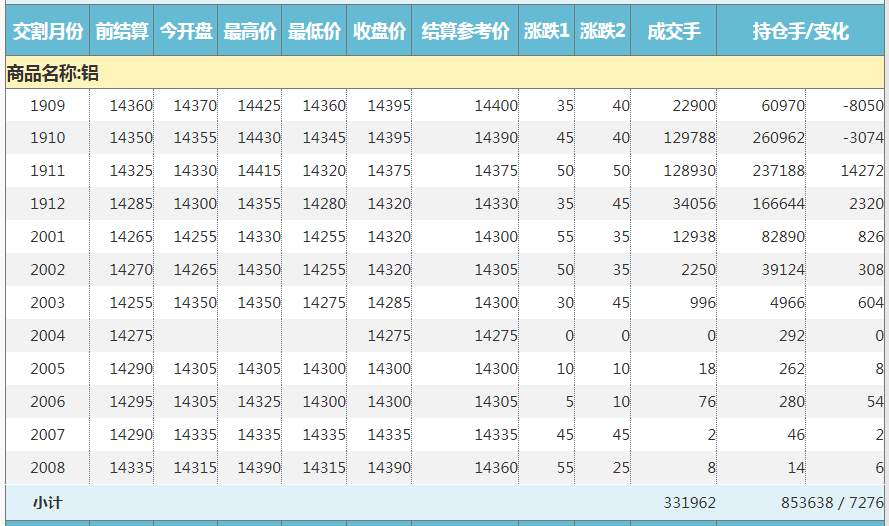Click volume value 129788 in 1910 row
This screenshot has height=526, width=889.
[689, 138]
